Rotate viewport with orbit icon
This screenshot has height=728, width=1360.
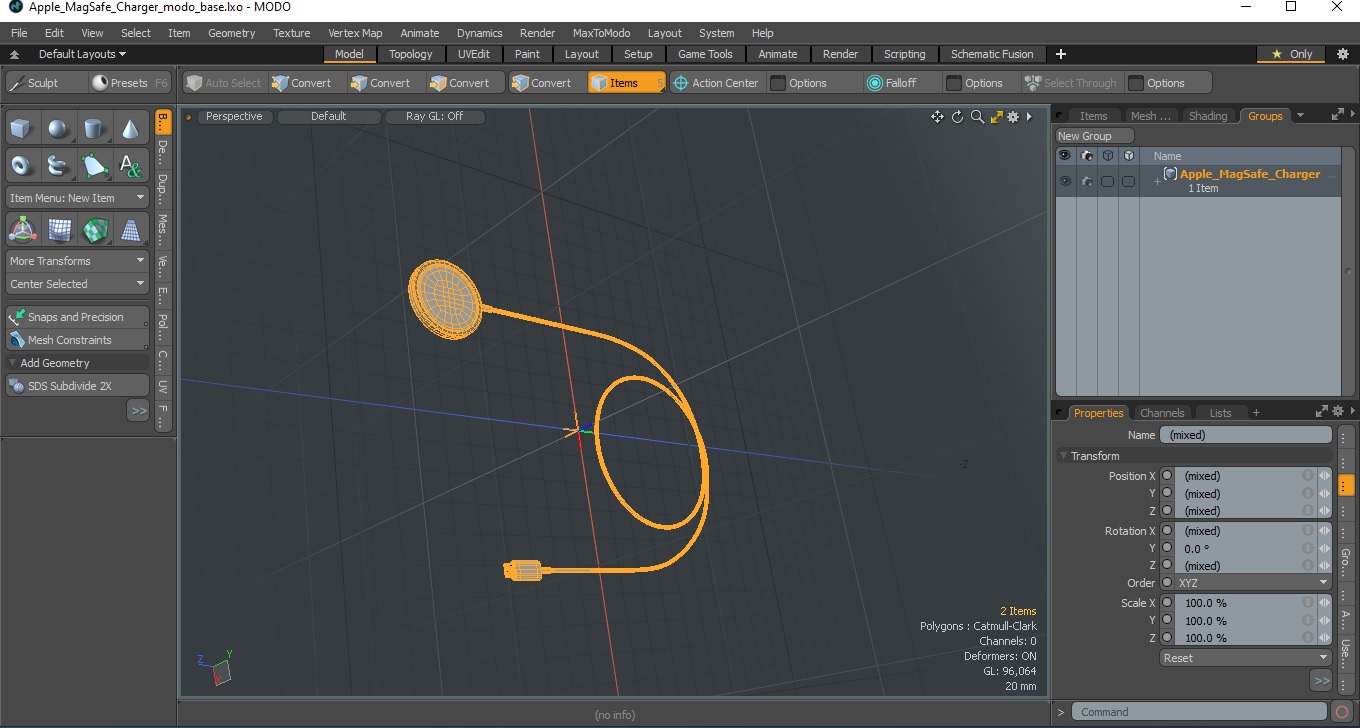[x=957, y=117]
